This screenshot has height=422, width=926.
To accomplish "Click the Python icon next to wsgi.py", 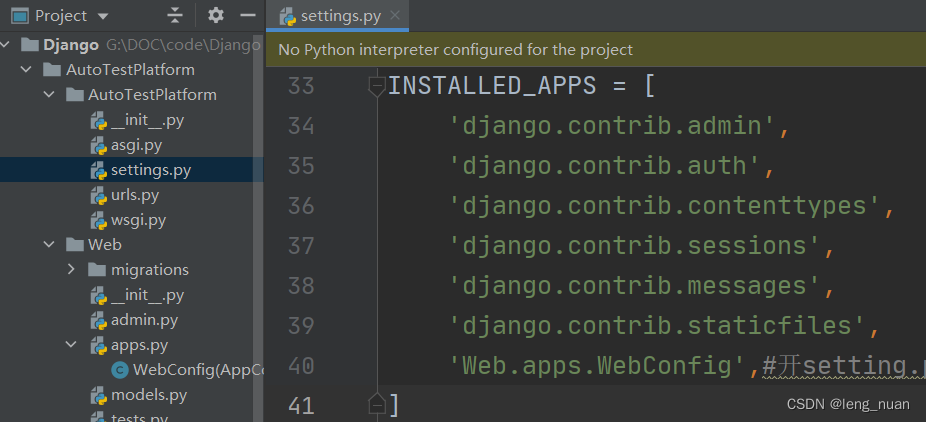I will [x=99, y=220].
